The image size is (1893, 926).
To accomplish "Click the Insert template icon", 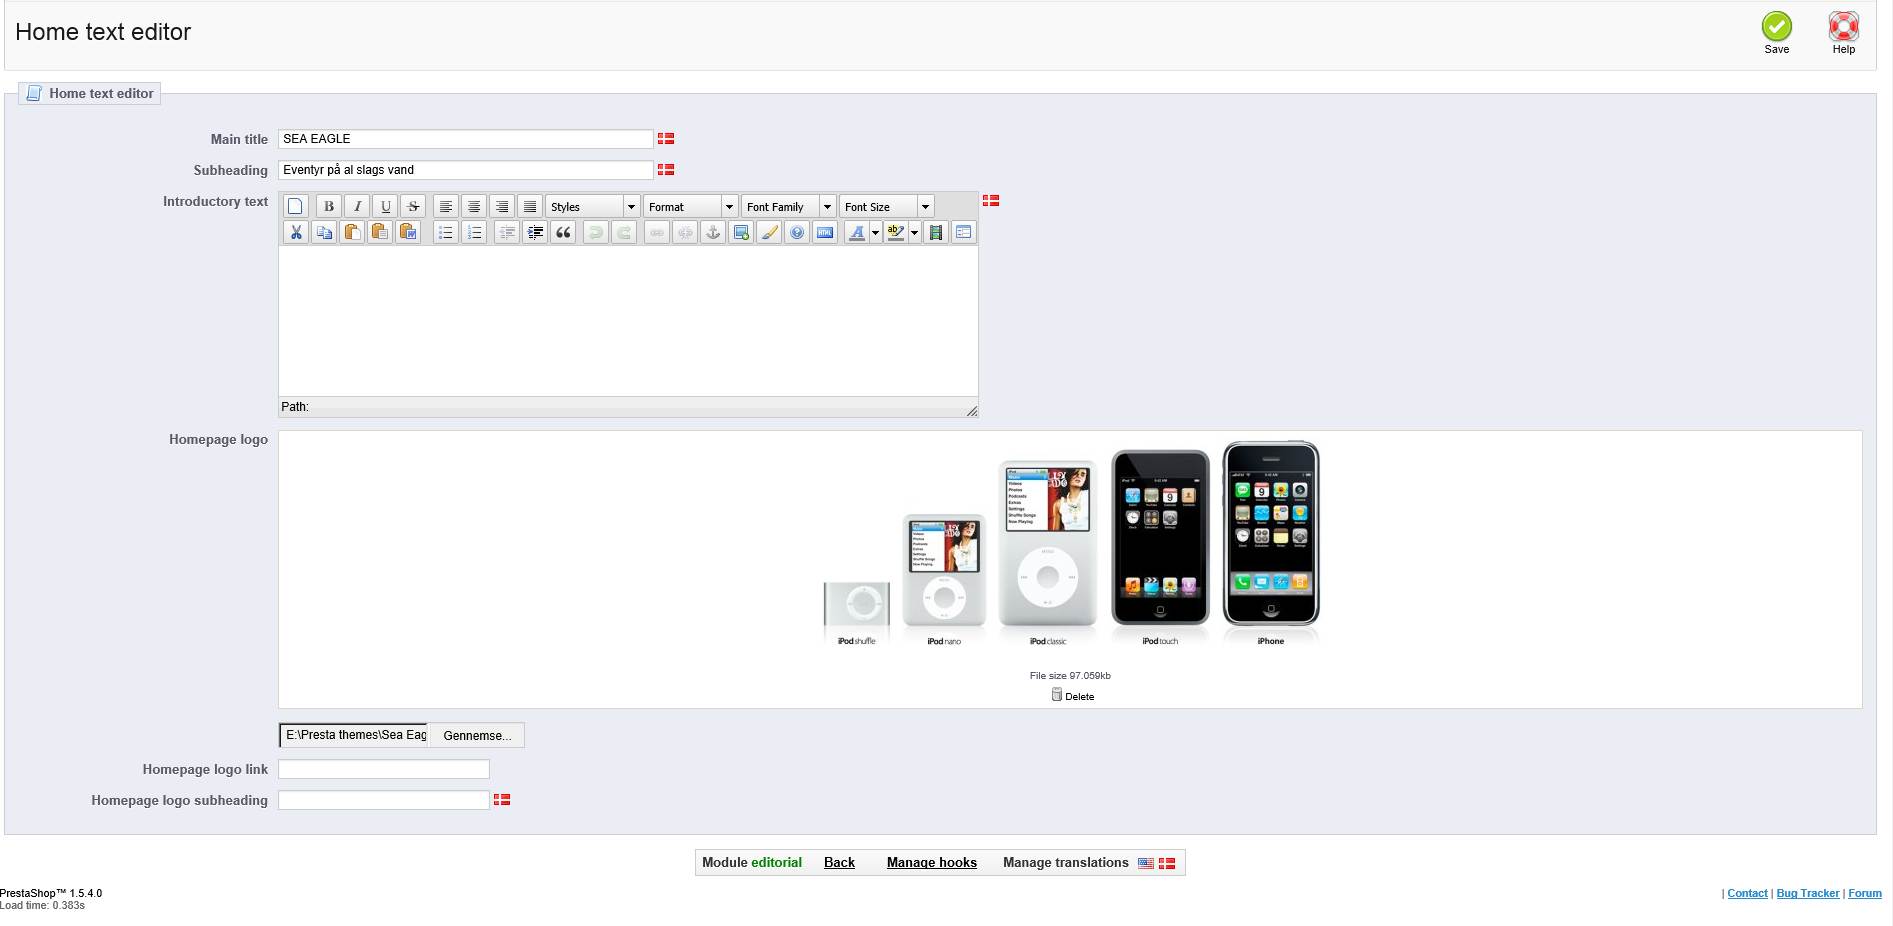I will [964, 232].
